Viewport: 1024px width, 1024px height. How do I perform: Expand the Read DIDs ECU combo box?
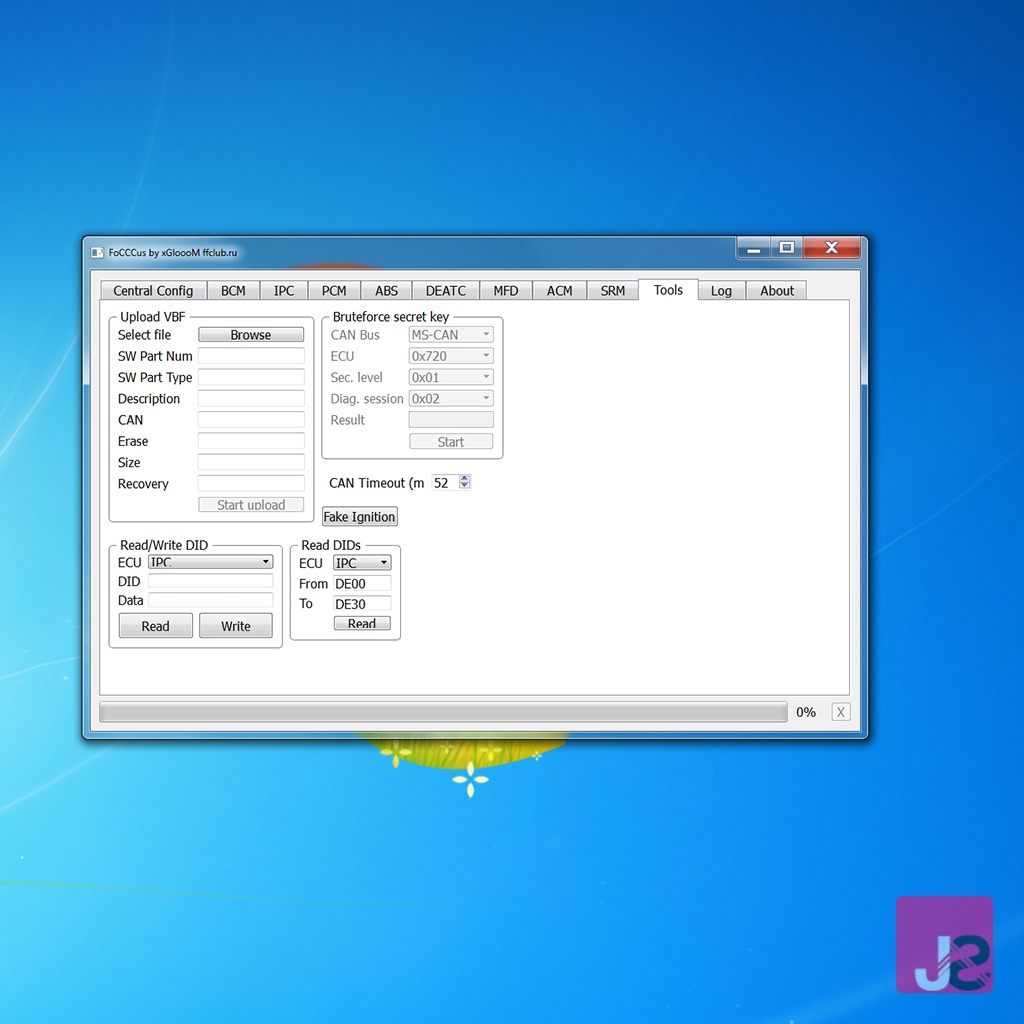[x=362, y=562]
